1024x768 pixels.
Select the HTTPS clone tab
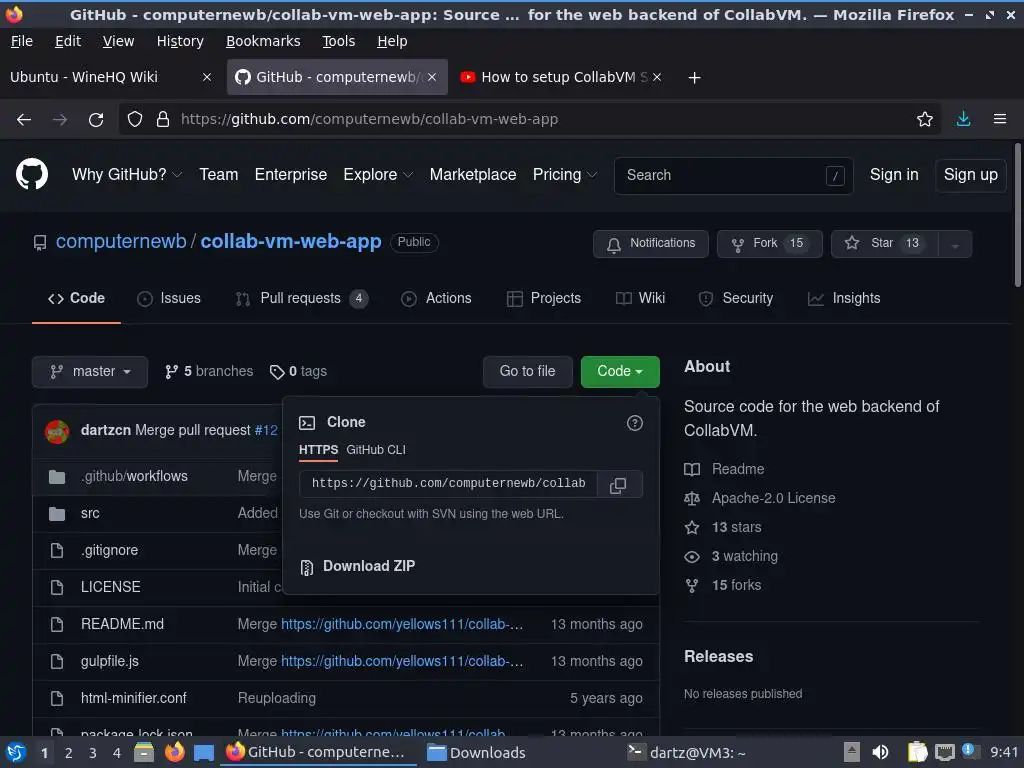pyautogui.click(x=318, y=450)
